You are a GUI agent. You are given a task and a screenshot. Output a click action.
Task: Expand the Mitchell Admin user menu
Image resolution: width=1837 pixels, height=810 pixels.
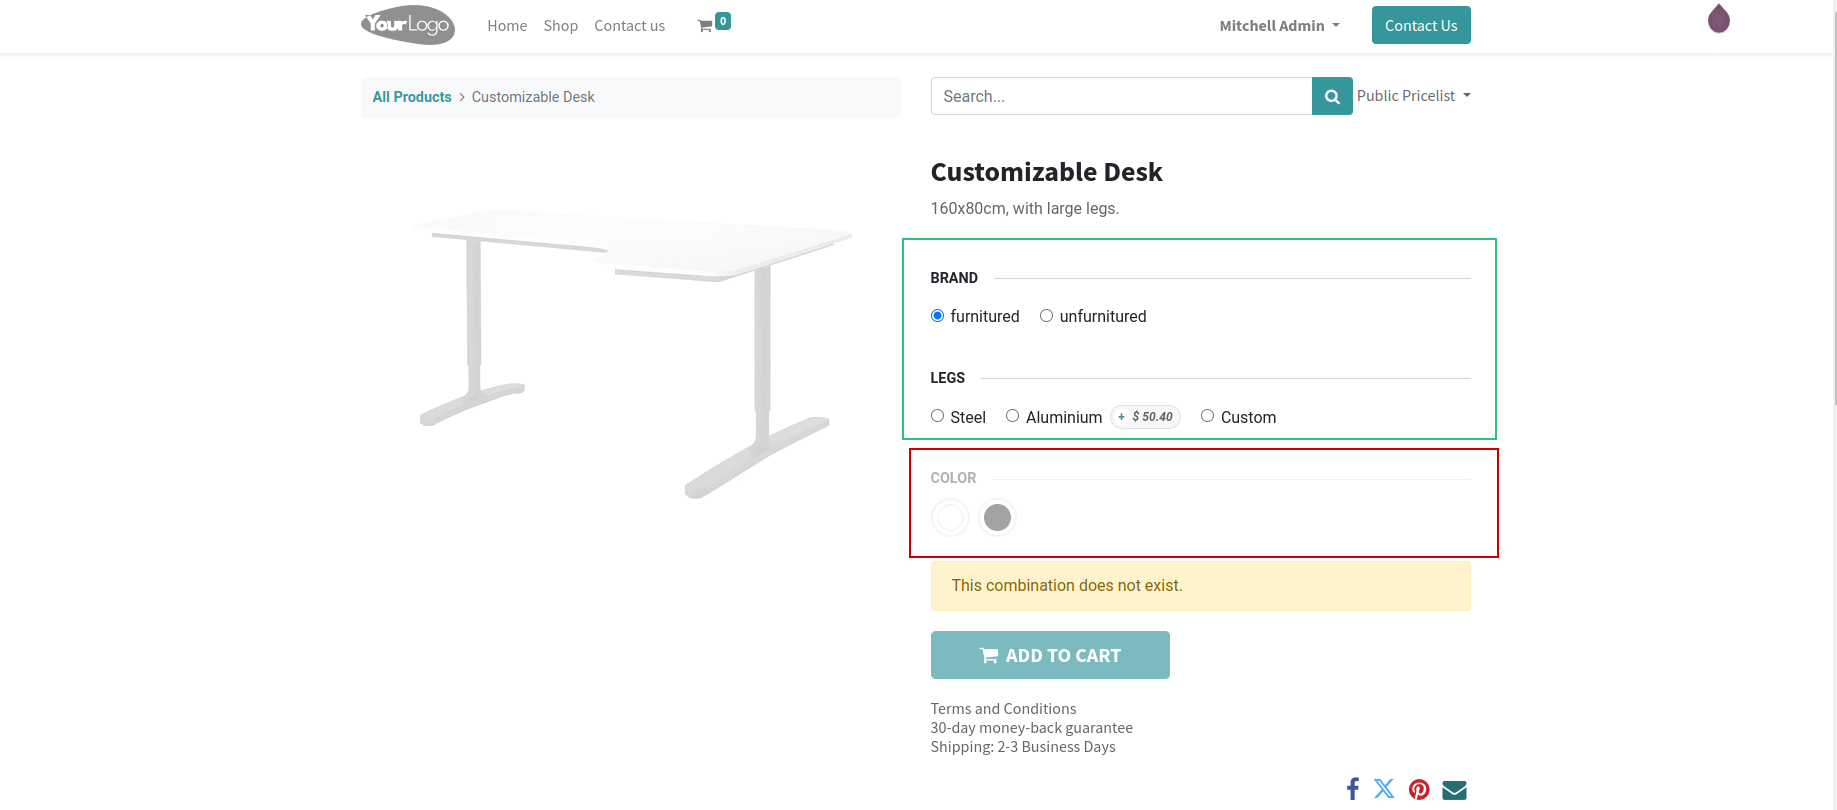click(1278, 26)
